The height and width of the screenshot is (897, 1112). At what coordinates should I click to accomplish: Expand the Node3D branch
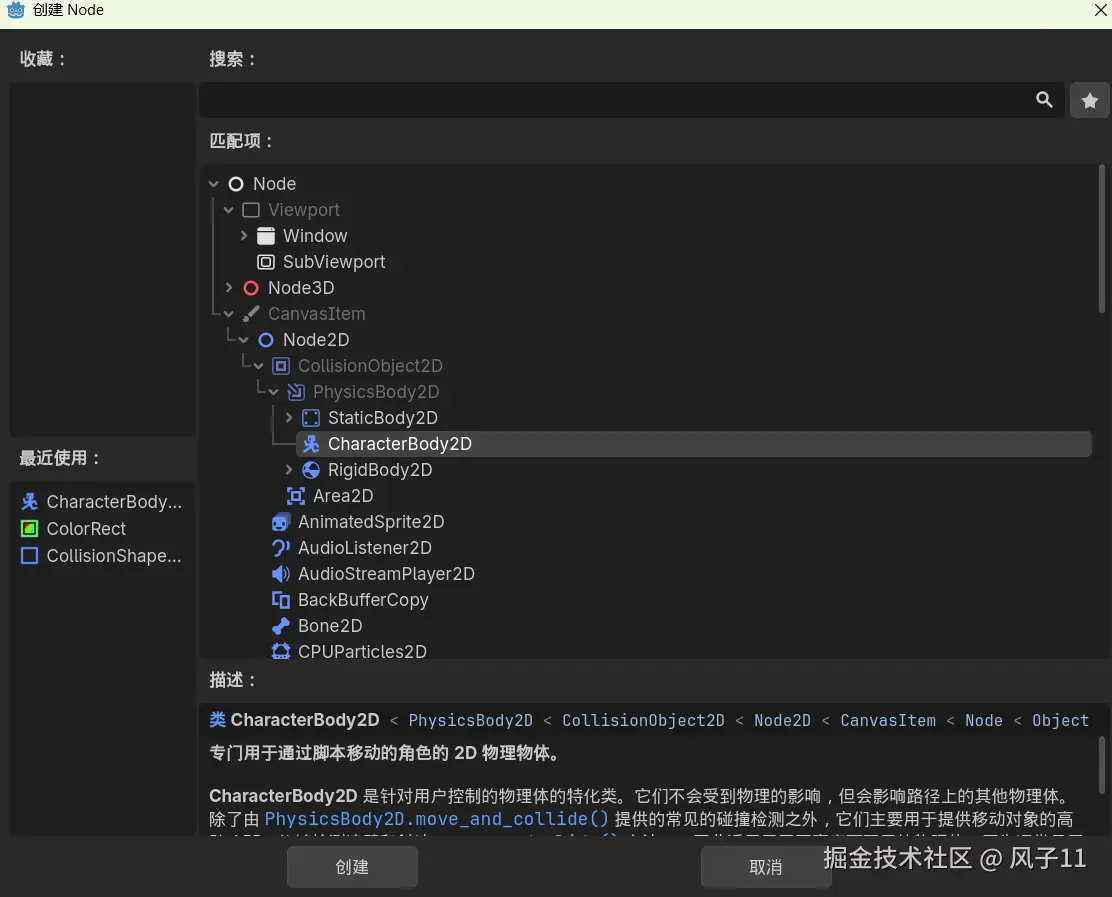click(228, 288)
